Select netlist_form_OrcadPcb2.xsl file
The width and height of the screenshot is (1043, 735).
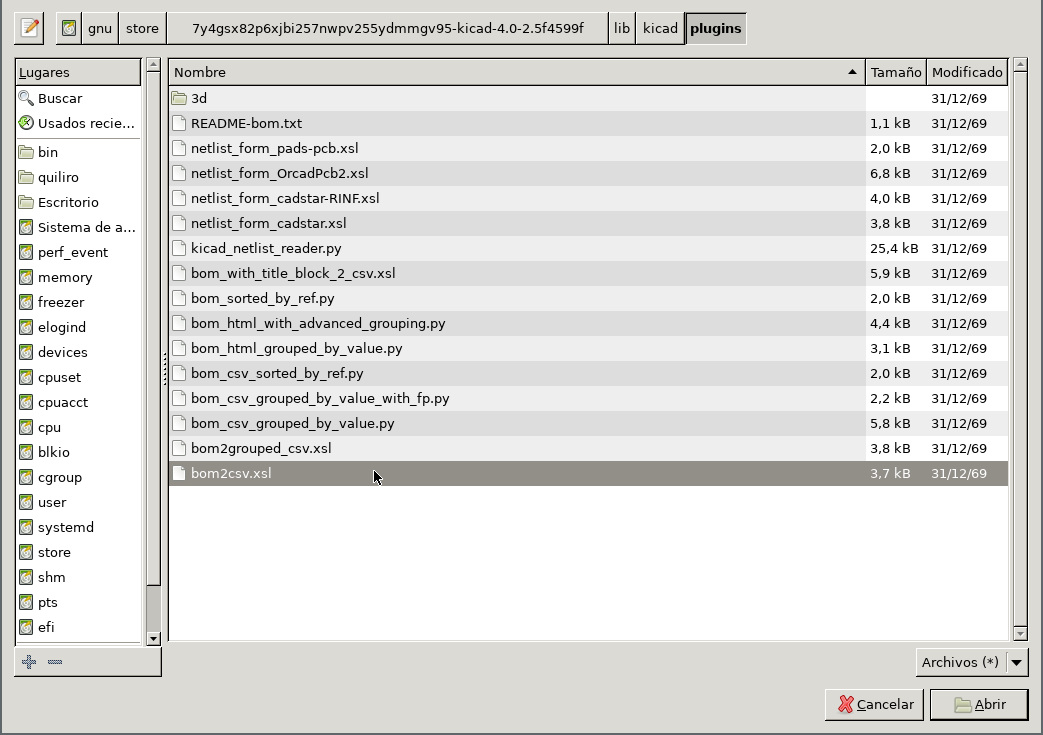tap(589, 174)
